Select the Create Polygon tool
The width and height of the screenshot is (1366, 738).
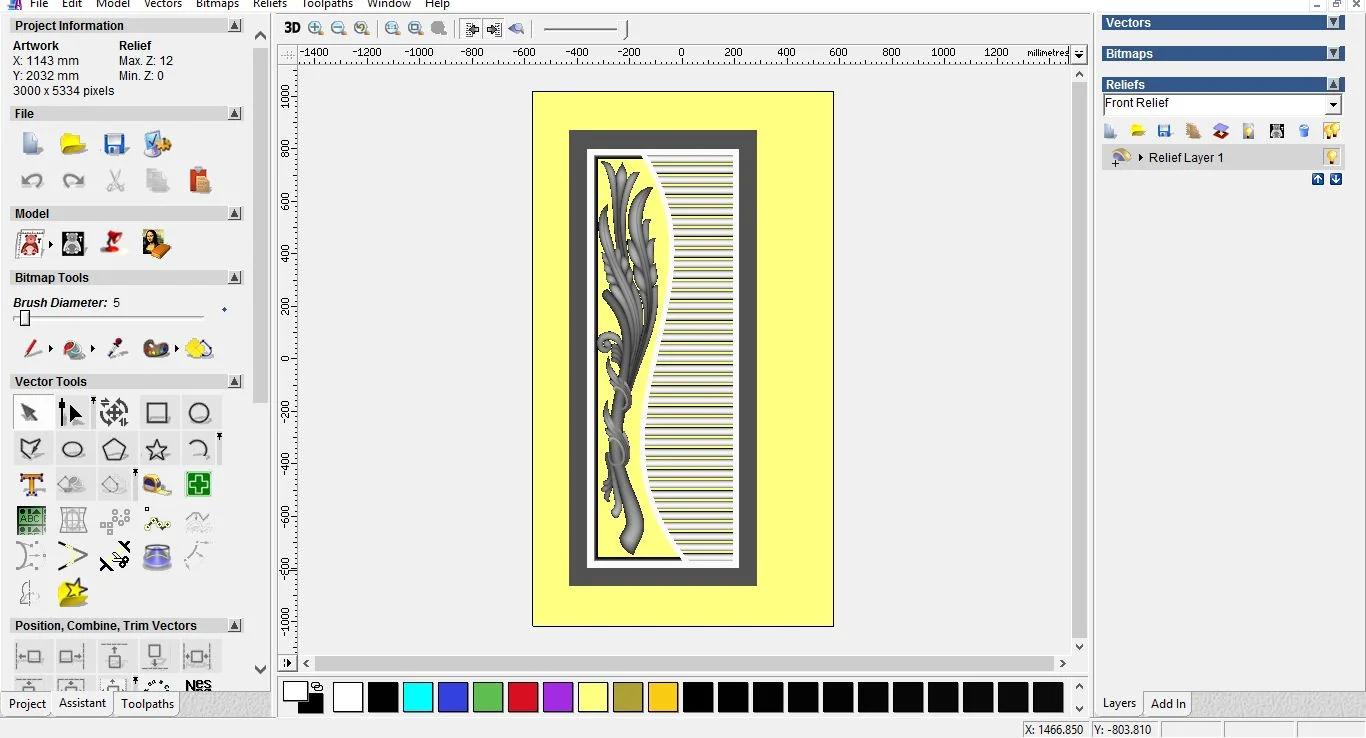[114, 449]
